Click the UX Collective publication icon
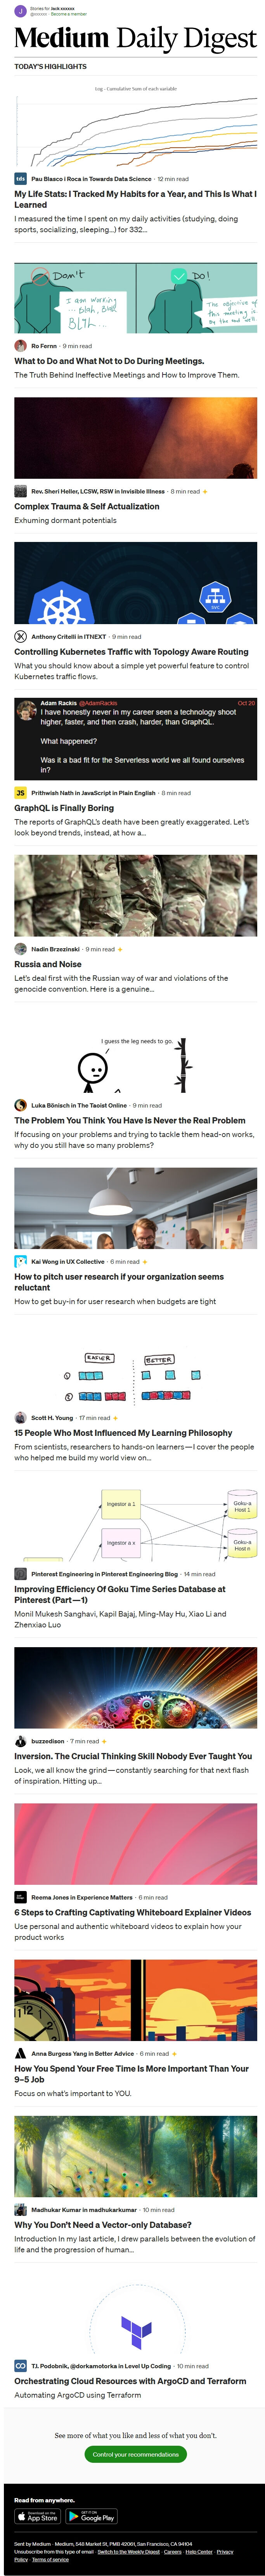The image size is (265, 2576). [20, 1262]
